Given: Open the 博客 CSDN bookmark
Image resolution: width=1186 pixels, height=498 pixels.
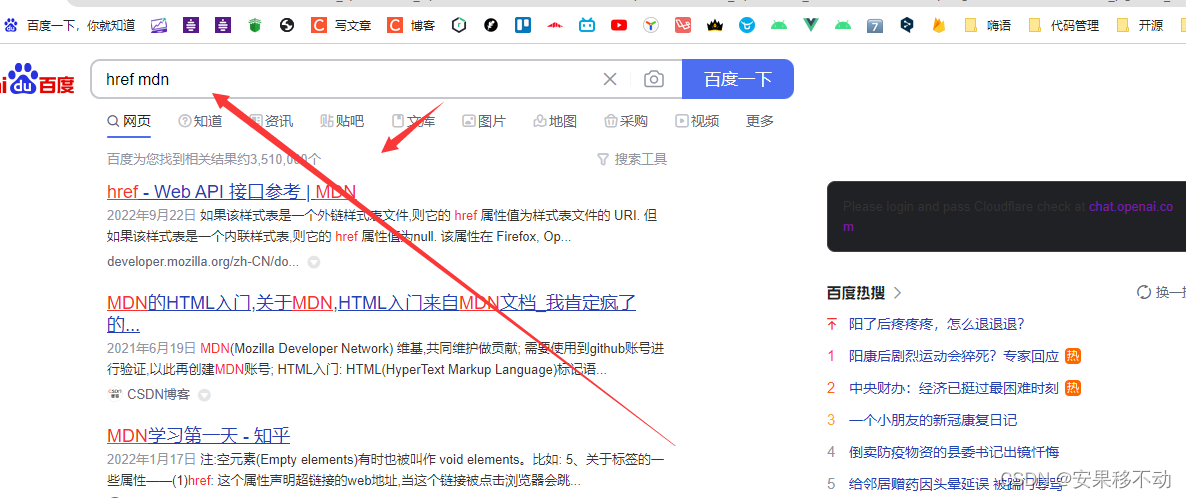Looking at the screenshot, I should [412, 25].
